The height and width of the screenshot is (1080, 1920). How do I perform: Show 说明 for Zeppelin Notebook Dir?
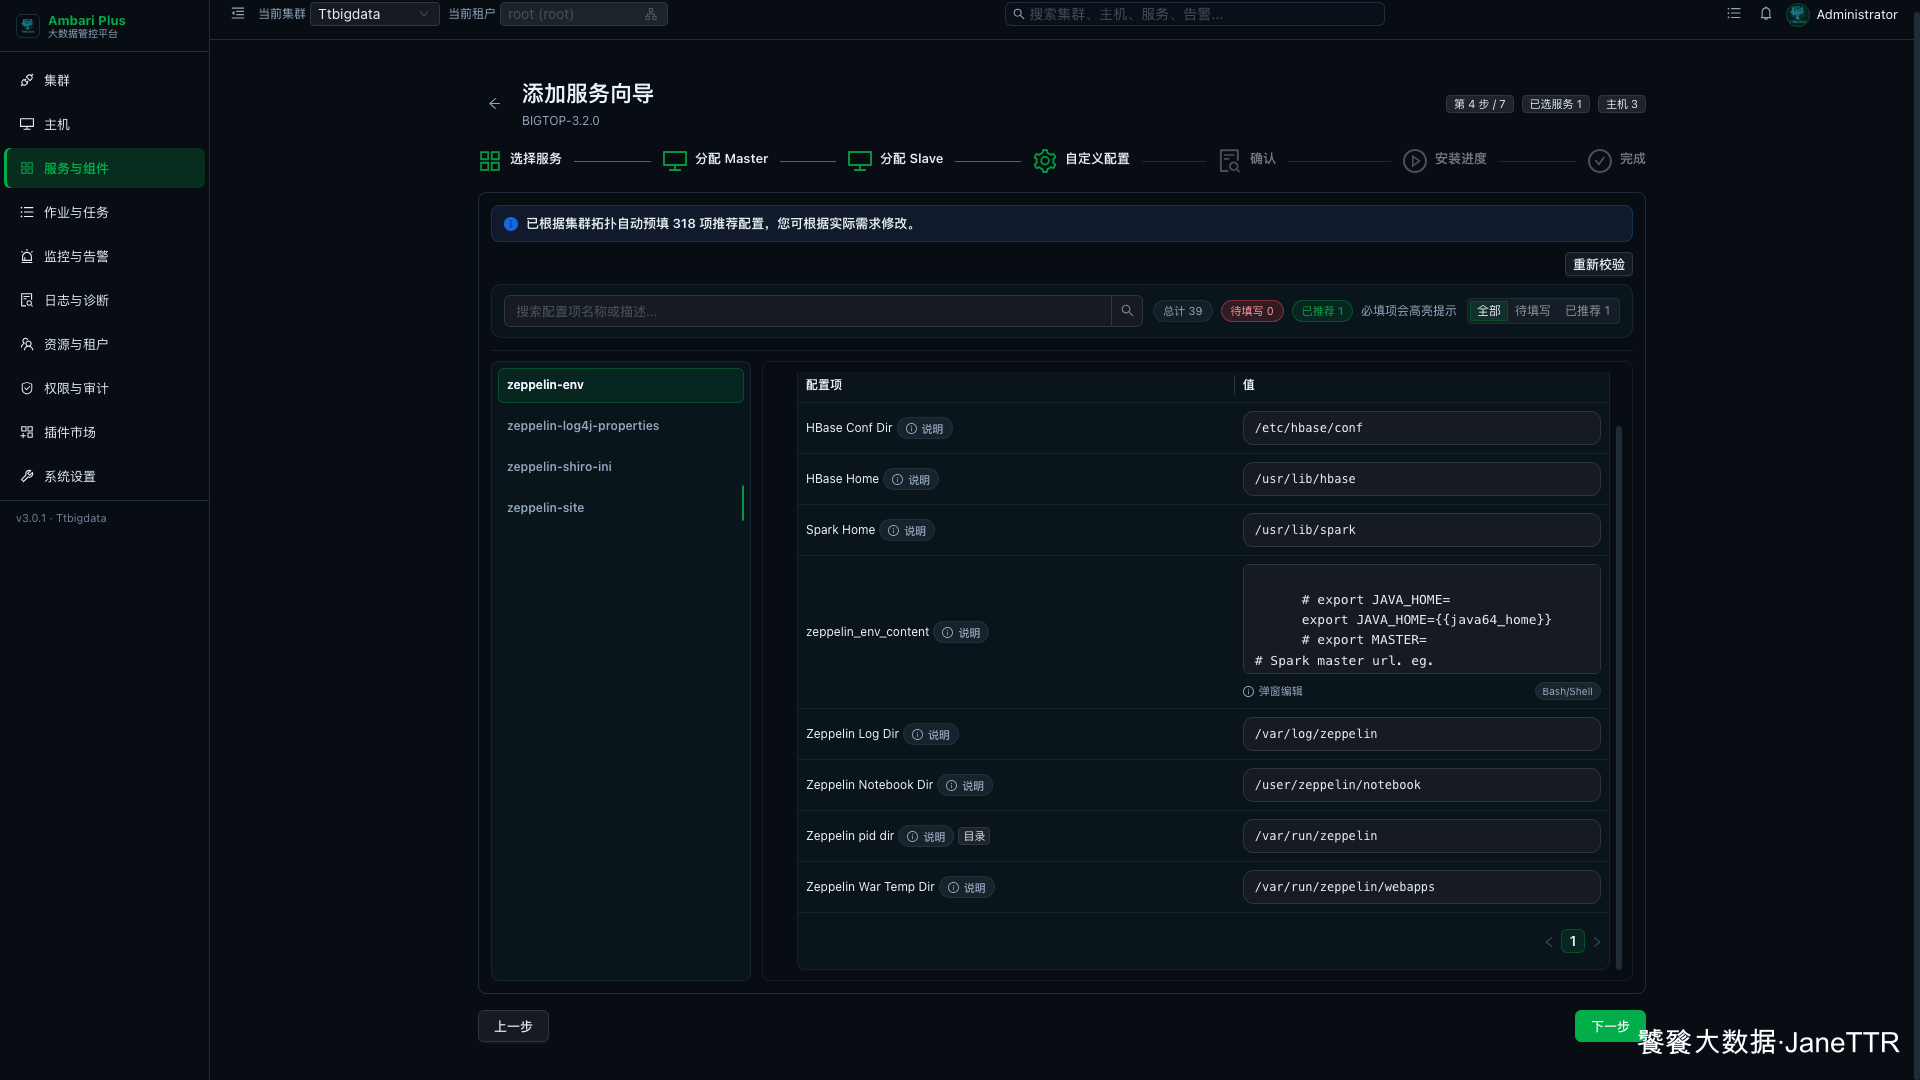click(965, 786)
